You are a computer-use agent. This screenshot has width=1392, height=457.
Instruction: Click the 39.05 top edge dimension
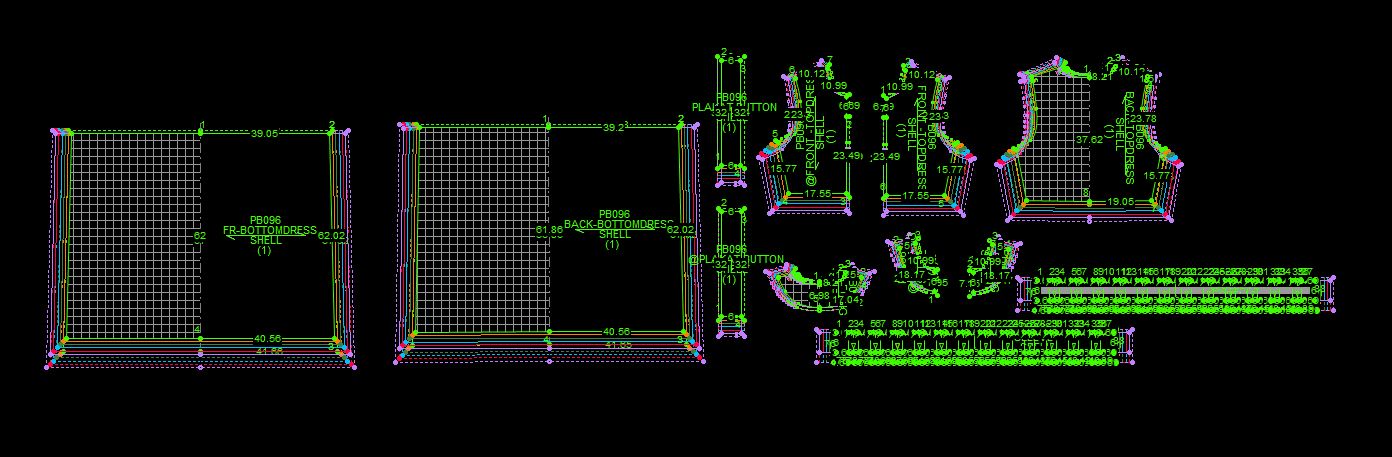[264, 133]
